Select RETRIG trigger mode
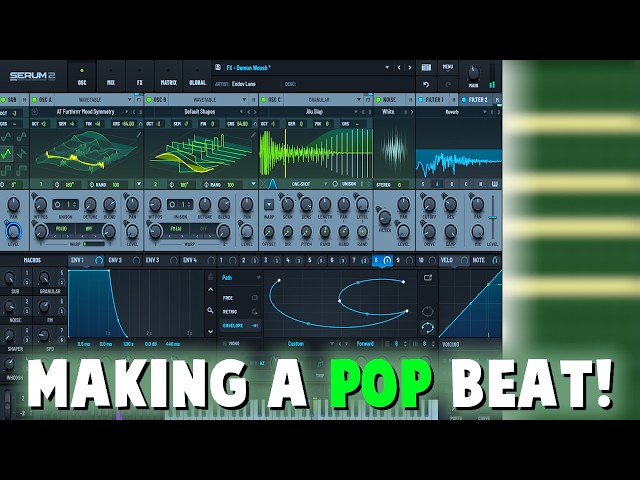Screen dimensions: 640x480 [240, 311]
